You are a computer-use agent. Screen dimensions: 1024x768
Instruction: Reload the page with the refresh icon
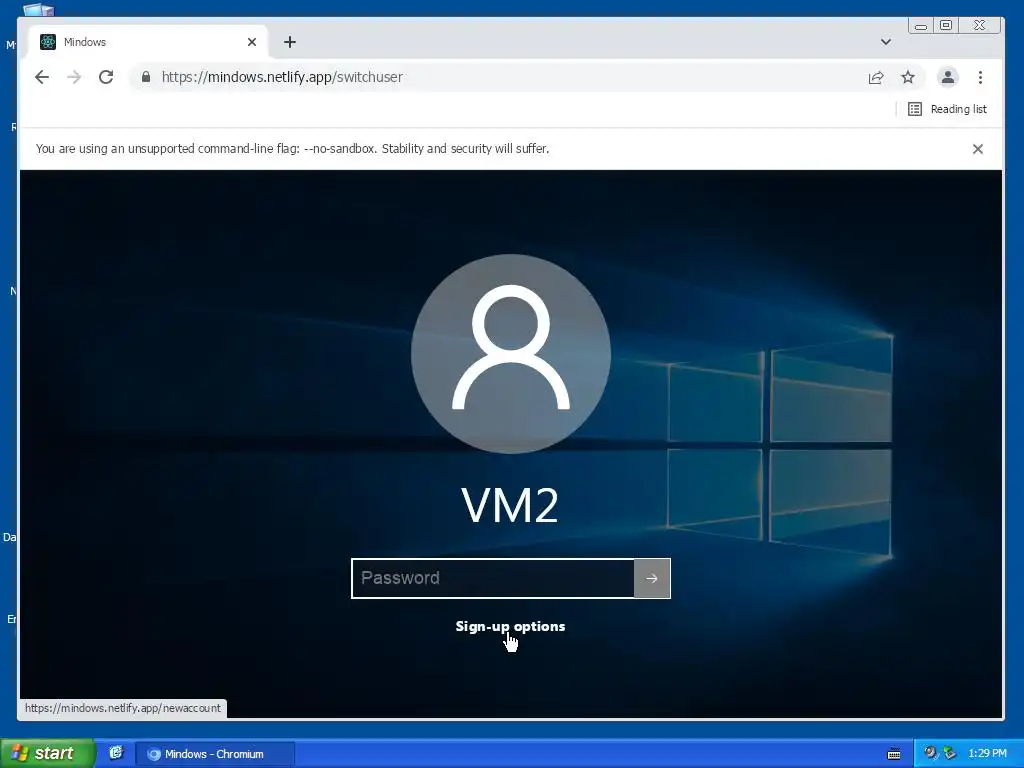pyautogui.click(x=106, y=77)
